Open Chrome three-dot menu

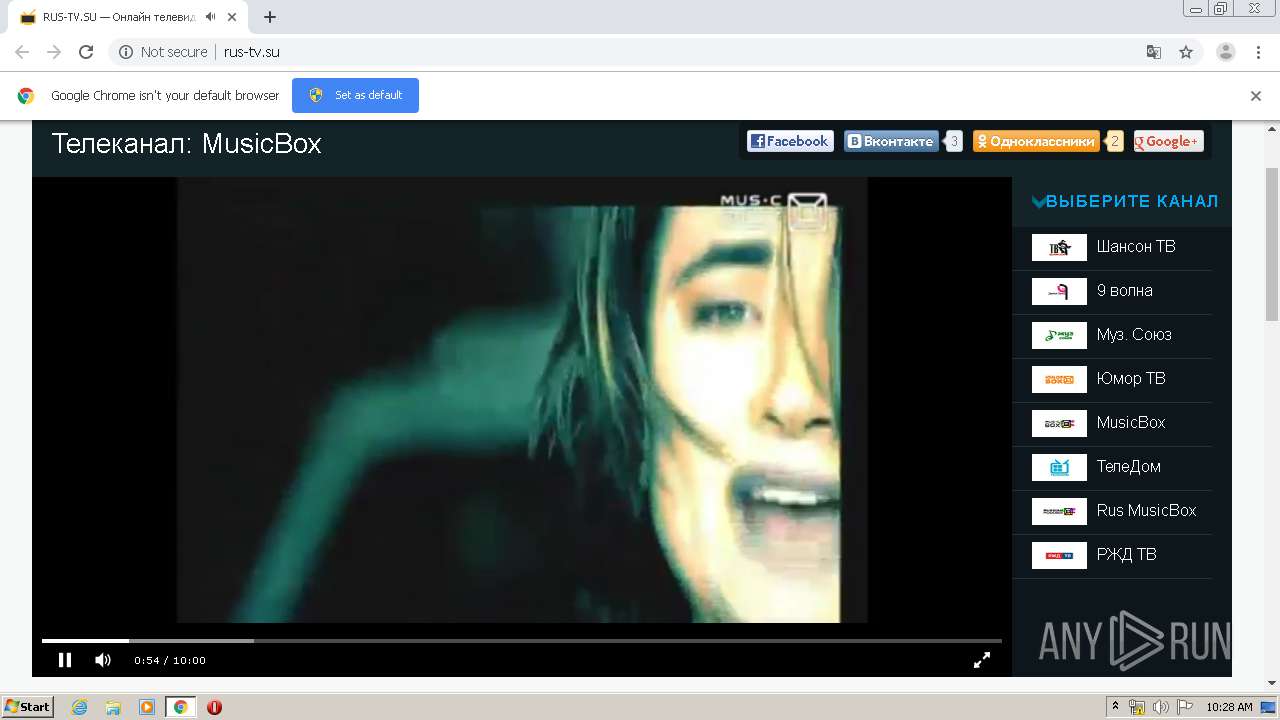pos(1258,52)
